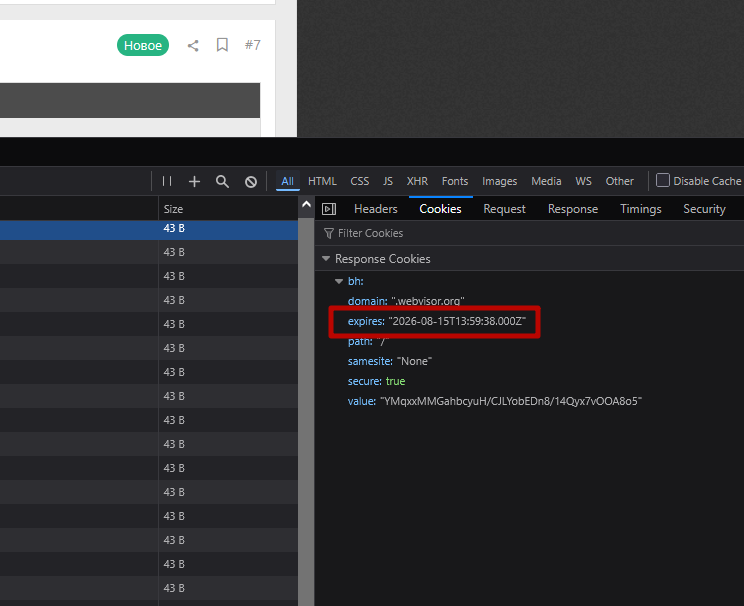Collapse the Response Cookies section

coord(326,259)
